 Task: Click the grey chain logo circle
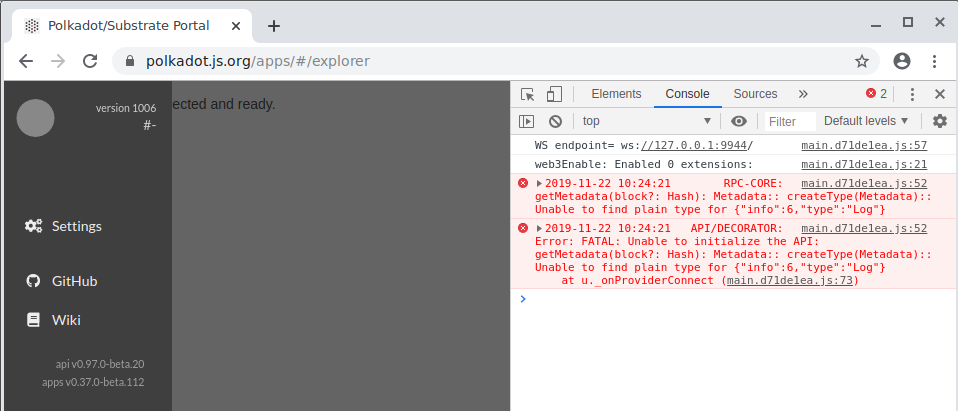[35, 118]
